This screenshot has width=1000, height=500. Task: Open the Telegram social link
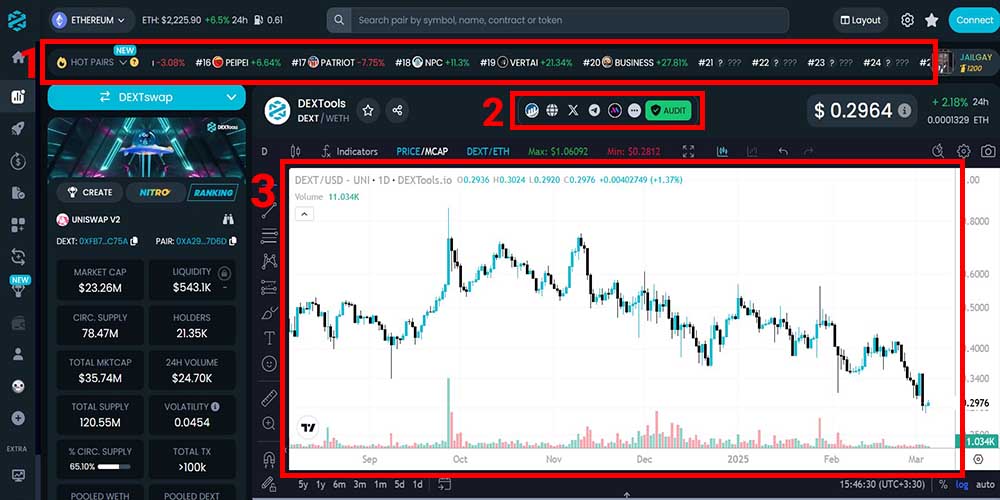pos(594,110)
